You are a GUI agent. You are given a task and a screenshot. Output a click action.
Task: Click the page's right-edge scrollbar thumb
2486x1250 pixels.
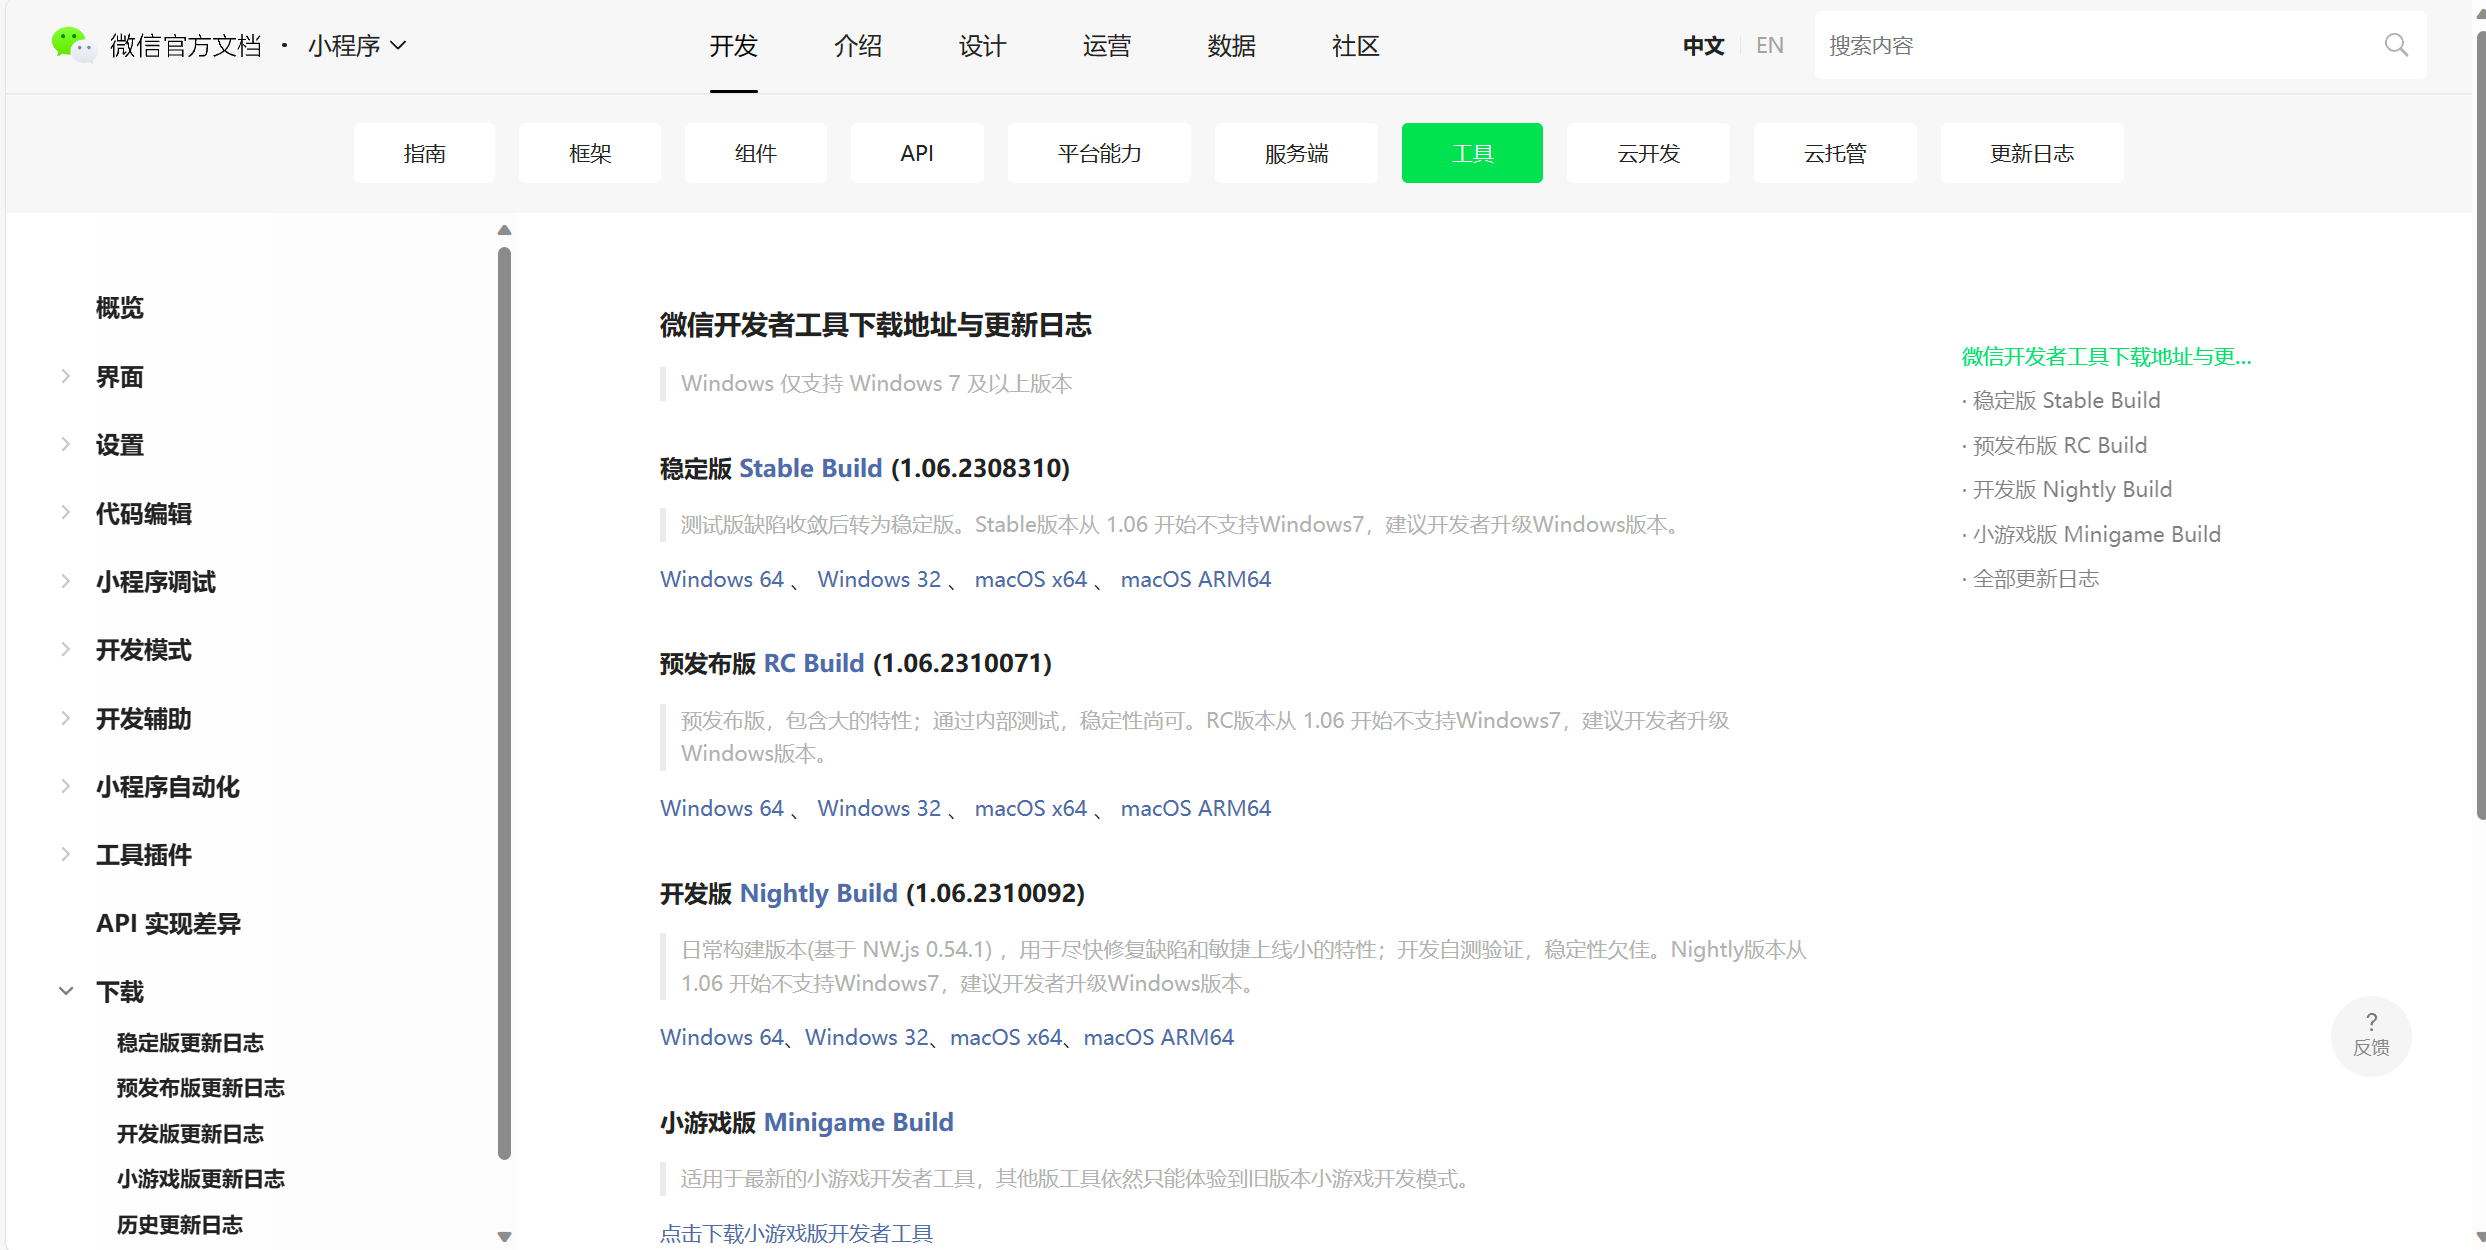pyautogui.click(x=2480, y=425)
